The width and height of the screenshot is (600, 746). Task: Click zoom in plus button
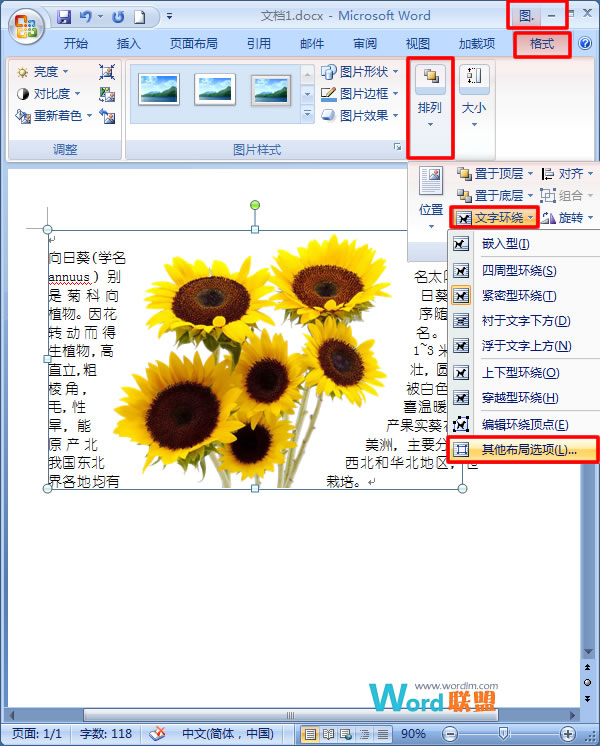tap(567, 734)
